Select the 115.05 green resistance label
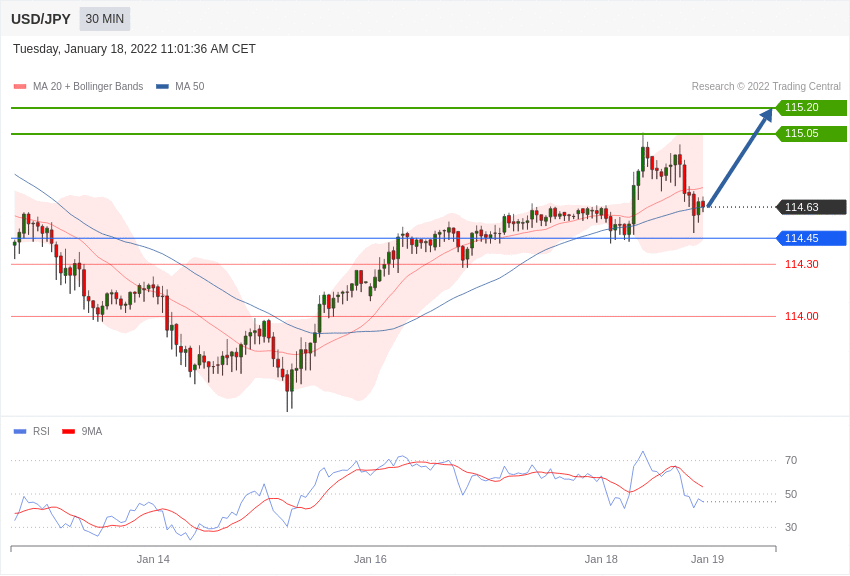The image size is (850, 576). [811, 133]
